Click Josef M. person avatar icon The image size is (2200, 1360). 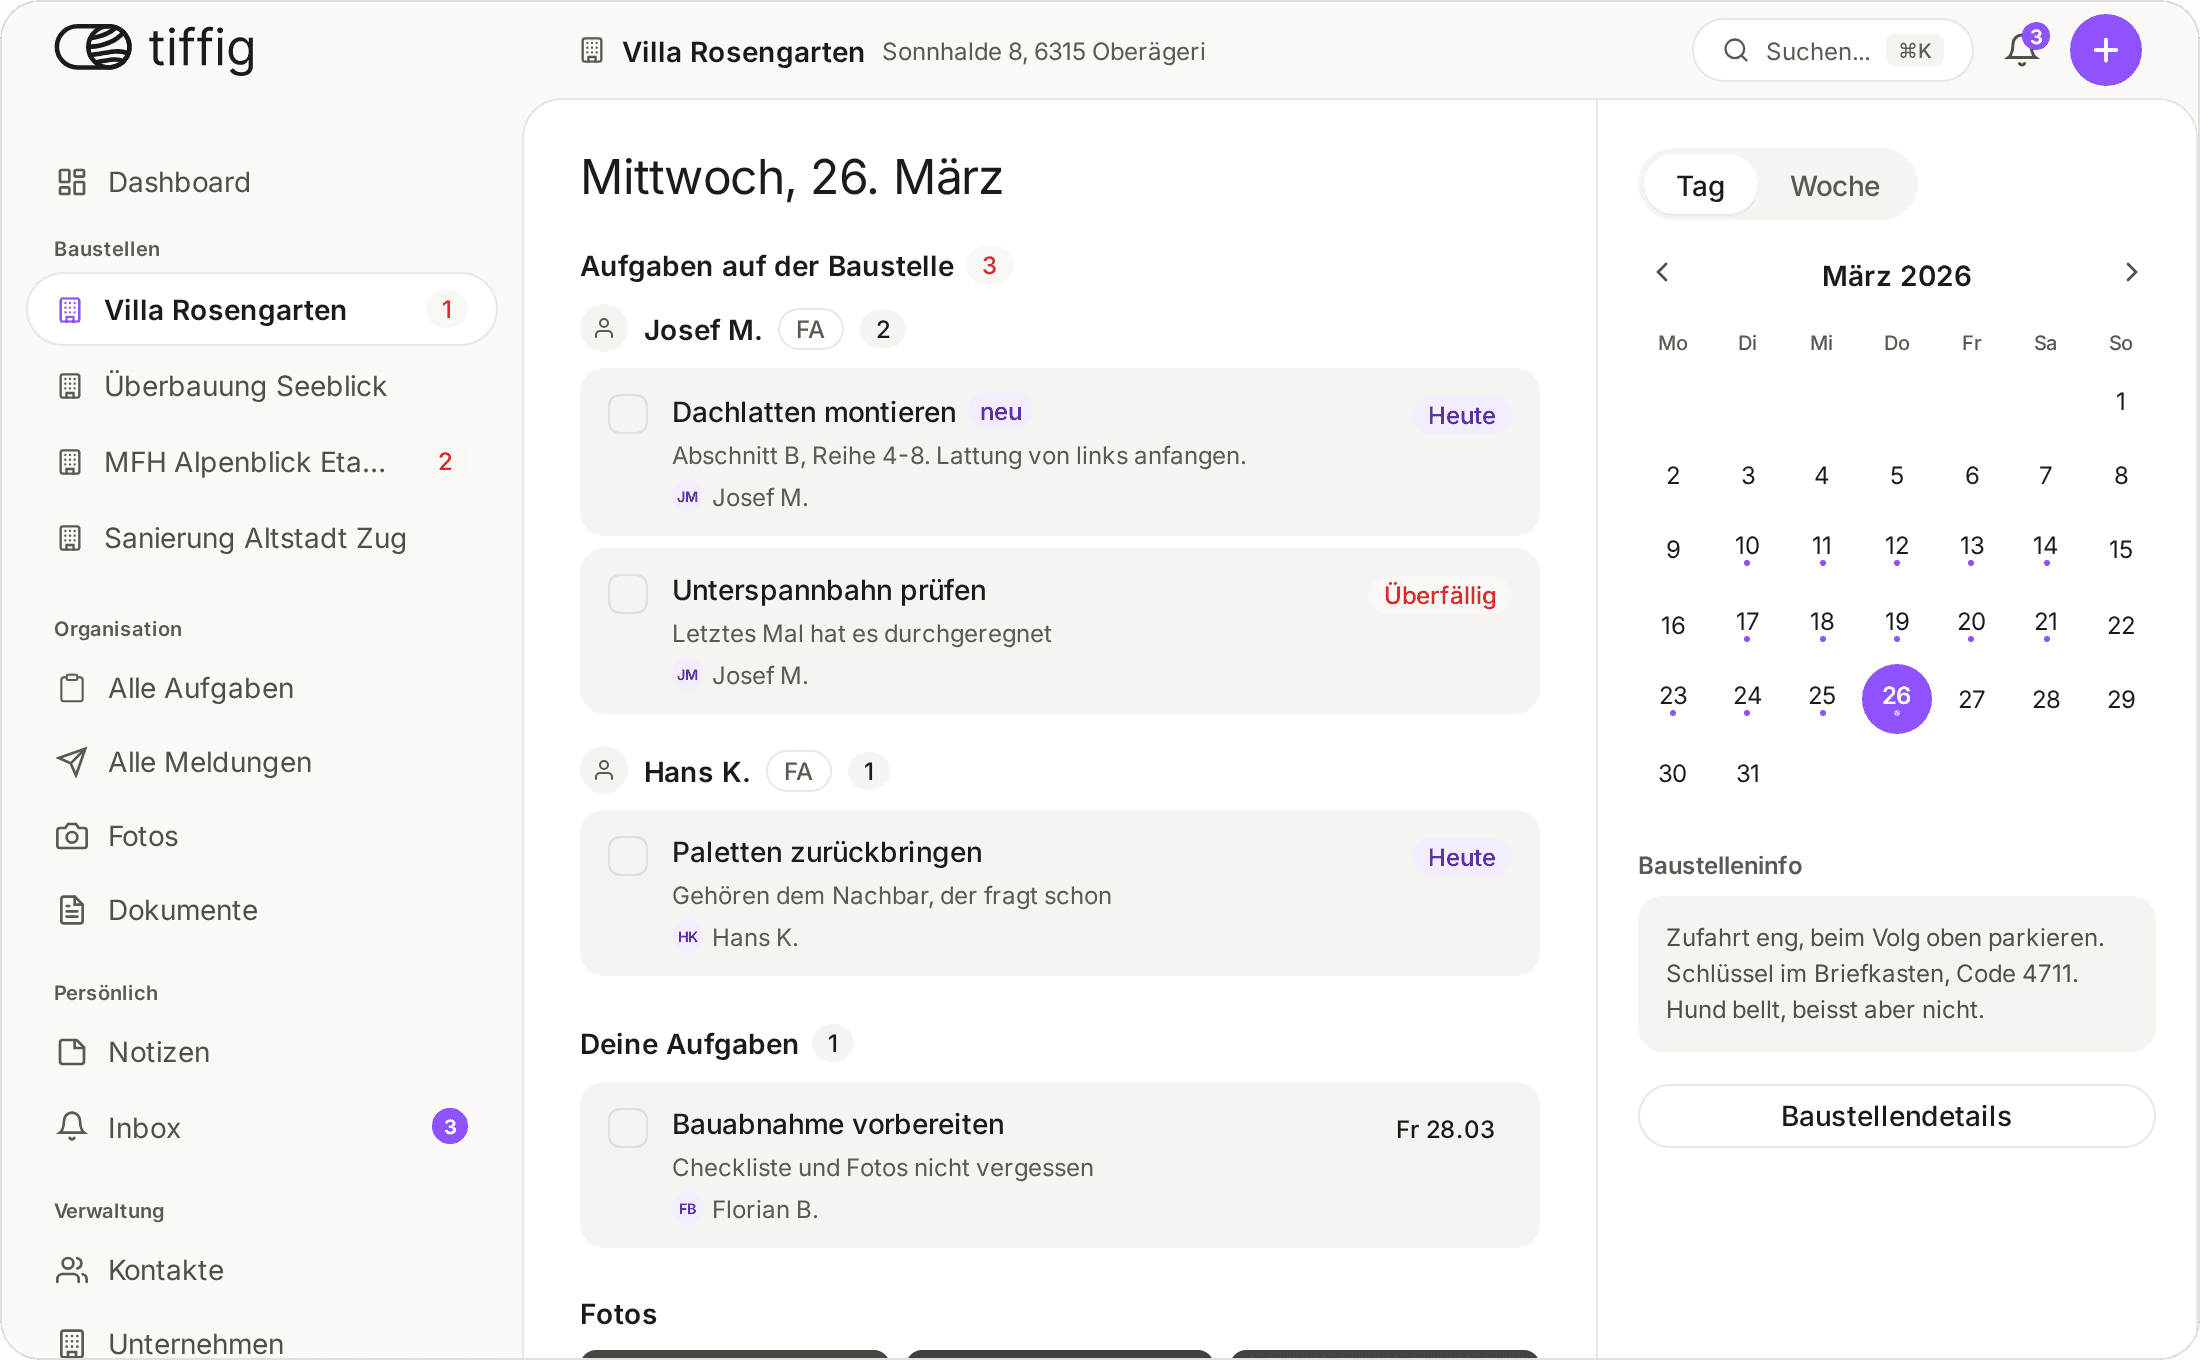pyautogui.click(x=604, y=329)
